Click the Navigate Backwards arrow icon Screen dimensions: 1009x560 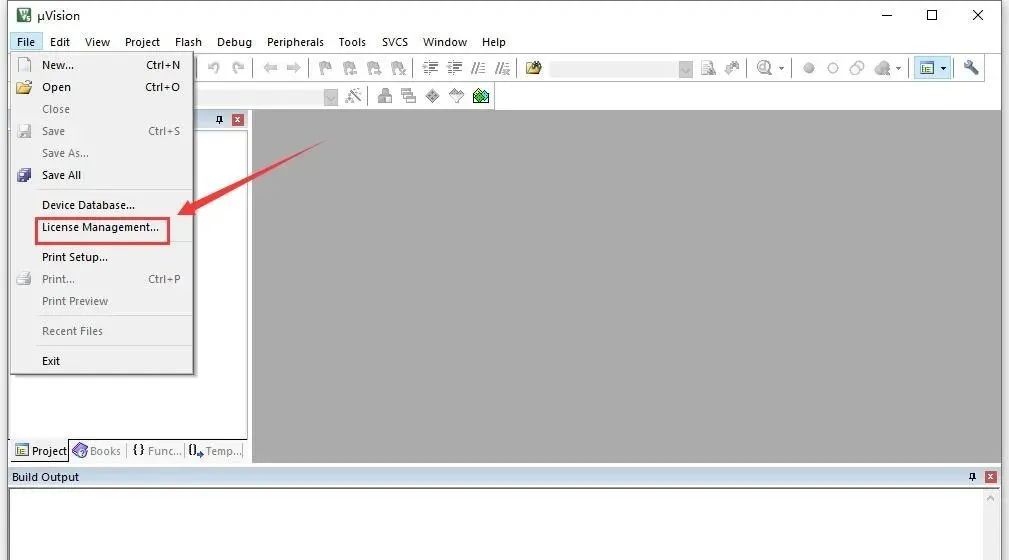270,68
